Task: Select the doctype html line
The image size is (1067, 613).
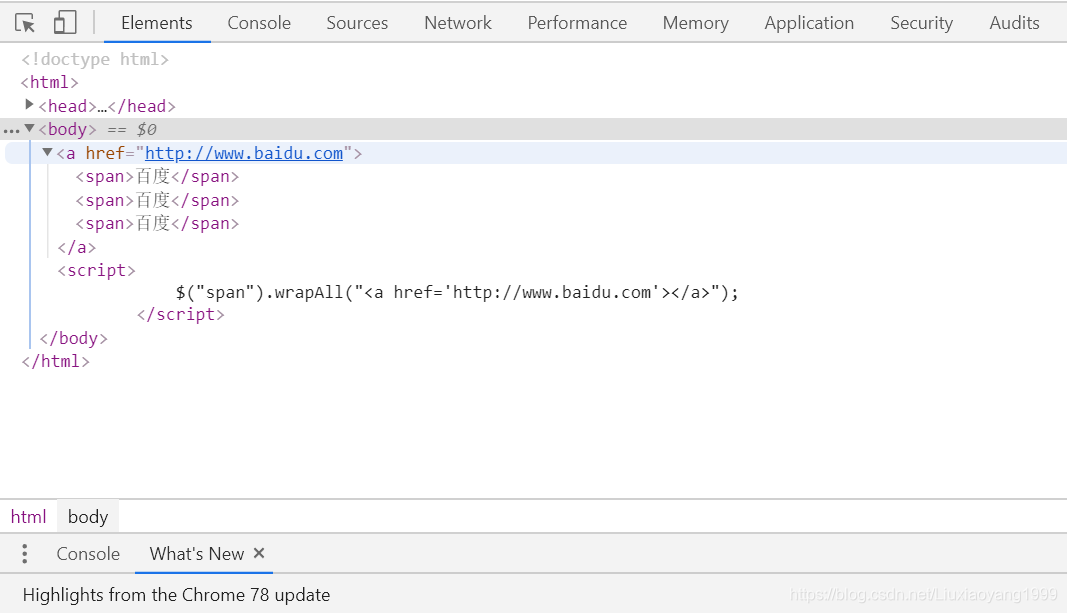Action: [95, 59]
